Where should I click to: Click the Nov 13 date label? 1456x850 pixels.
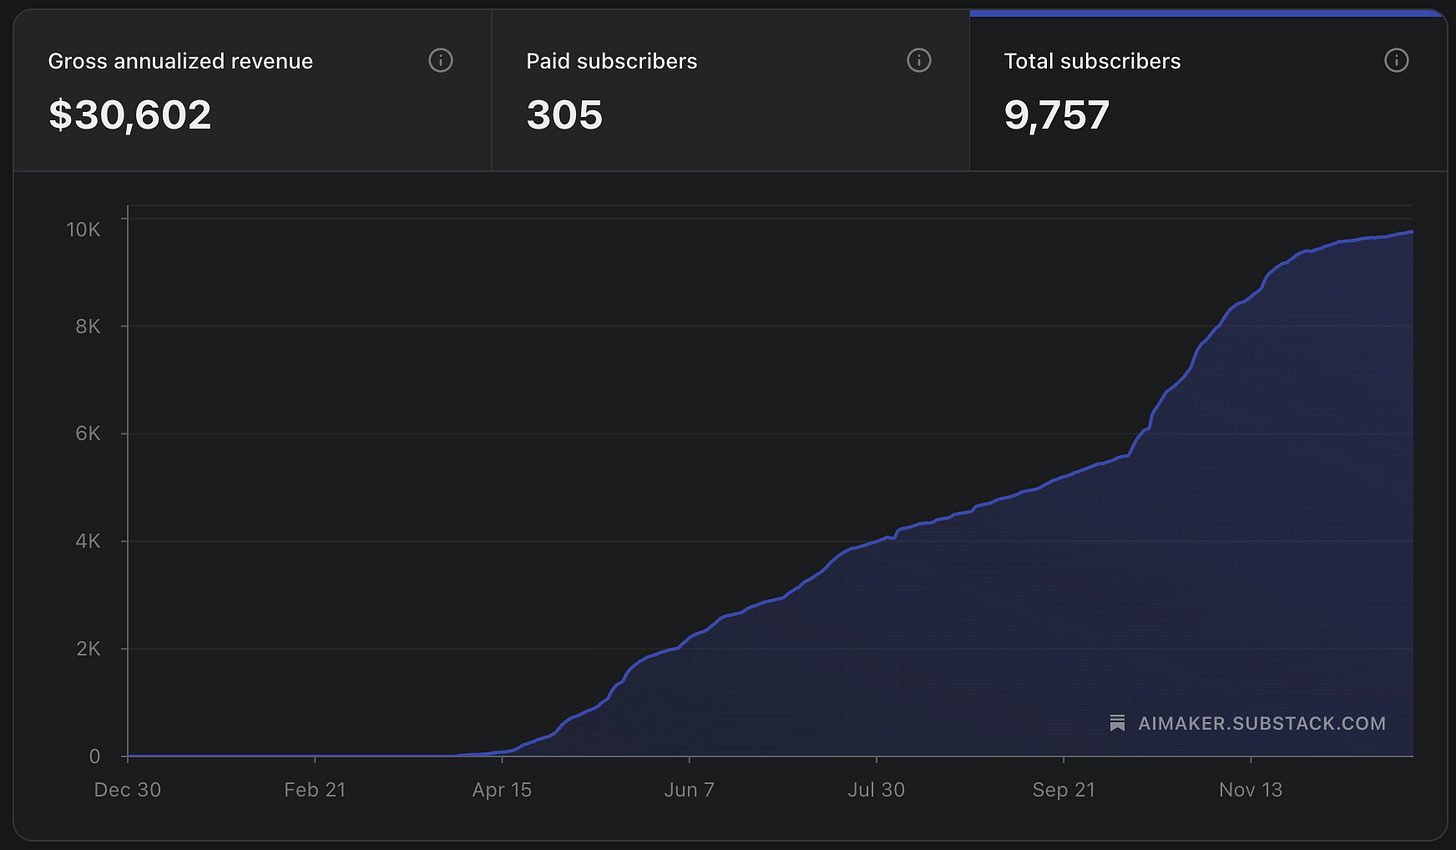pos(1250,789)
